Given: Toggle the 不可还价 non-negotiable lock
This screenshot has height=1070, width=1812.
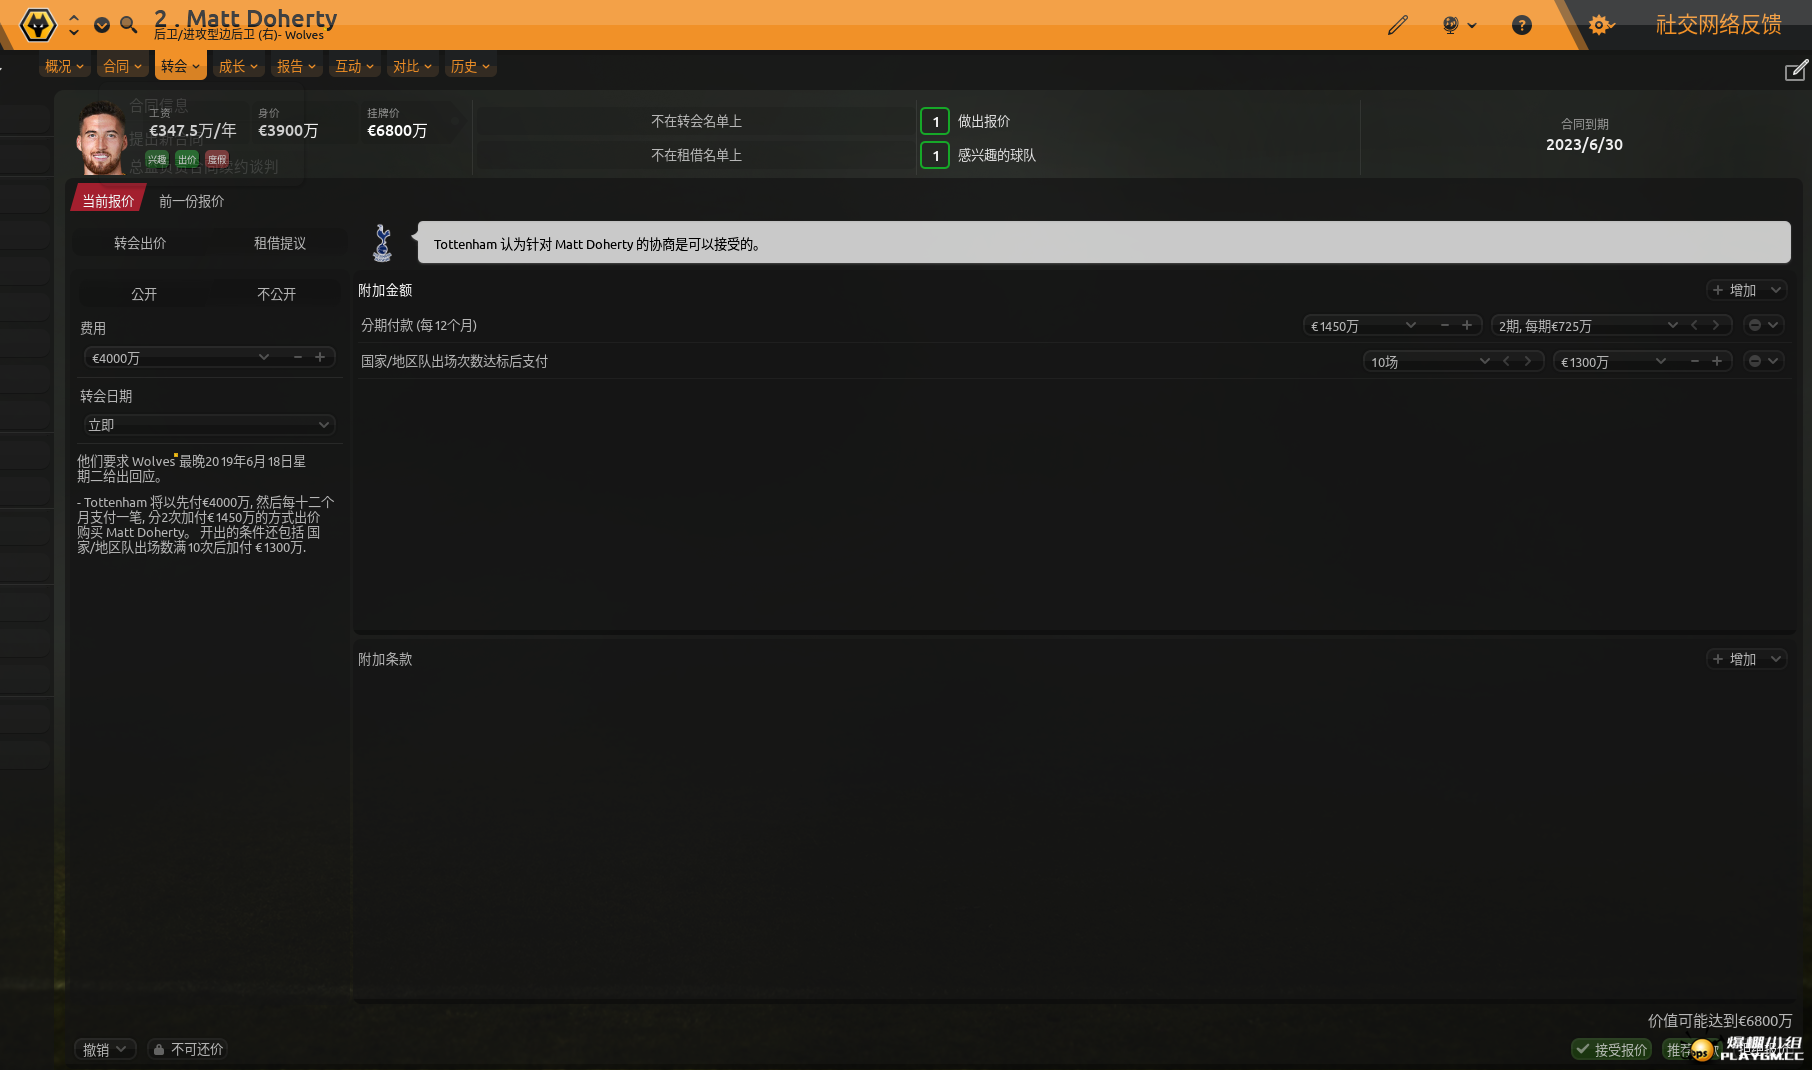Looking at the screenshot, I should pos(188,1049).
